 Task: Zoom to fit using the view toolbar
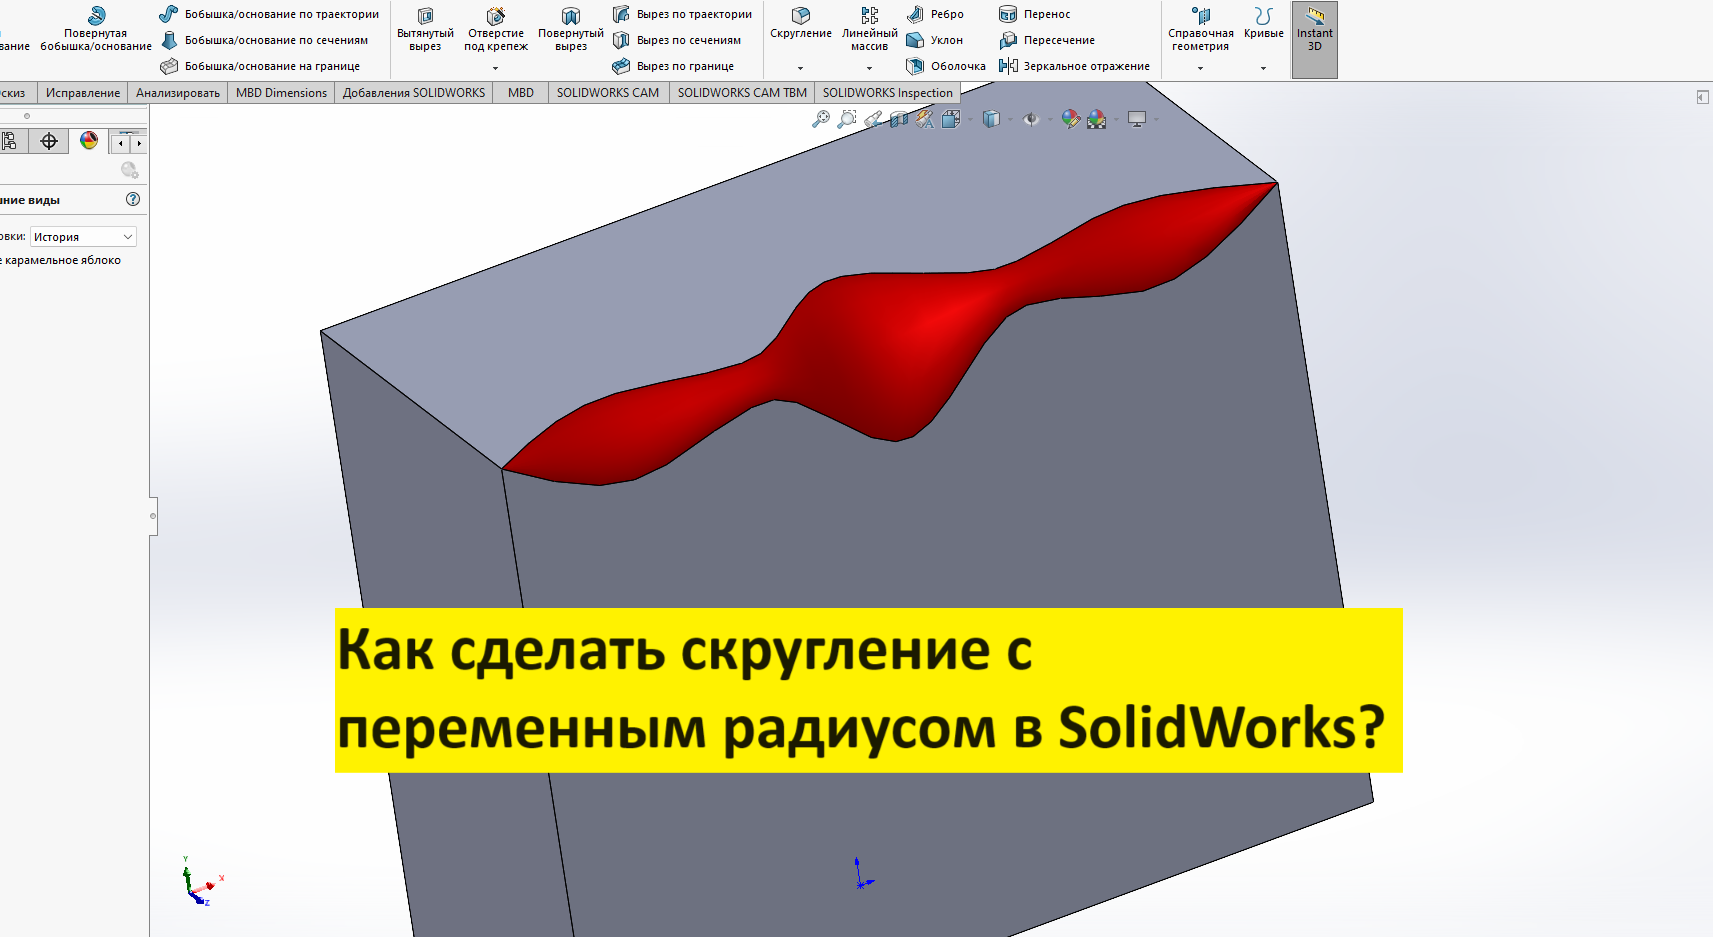pos(821,119)
